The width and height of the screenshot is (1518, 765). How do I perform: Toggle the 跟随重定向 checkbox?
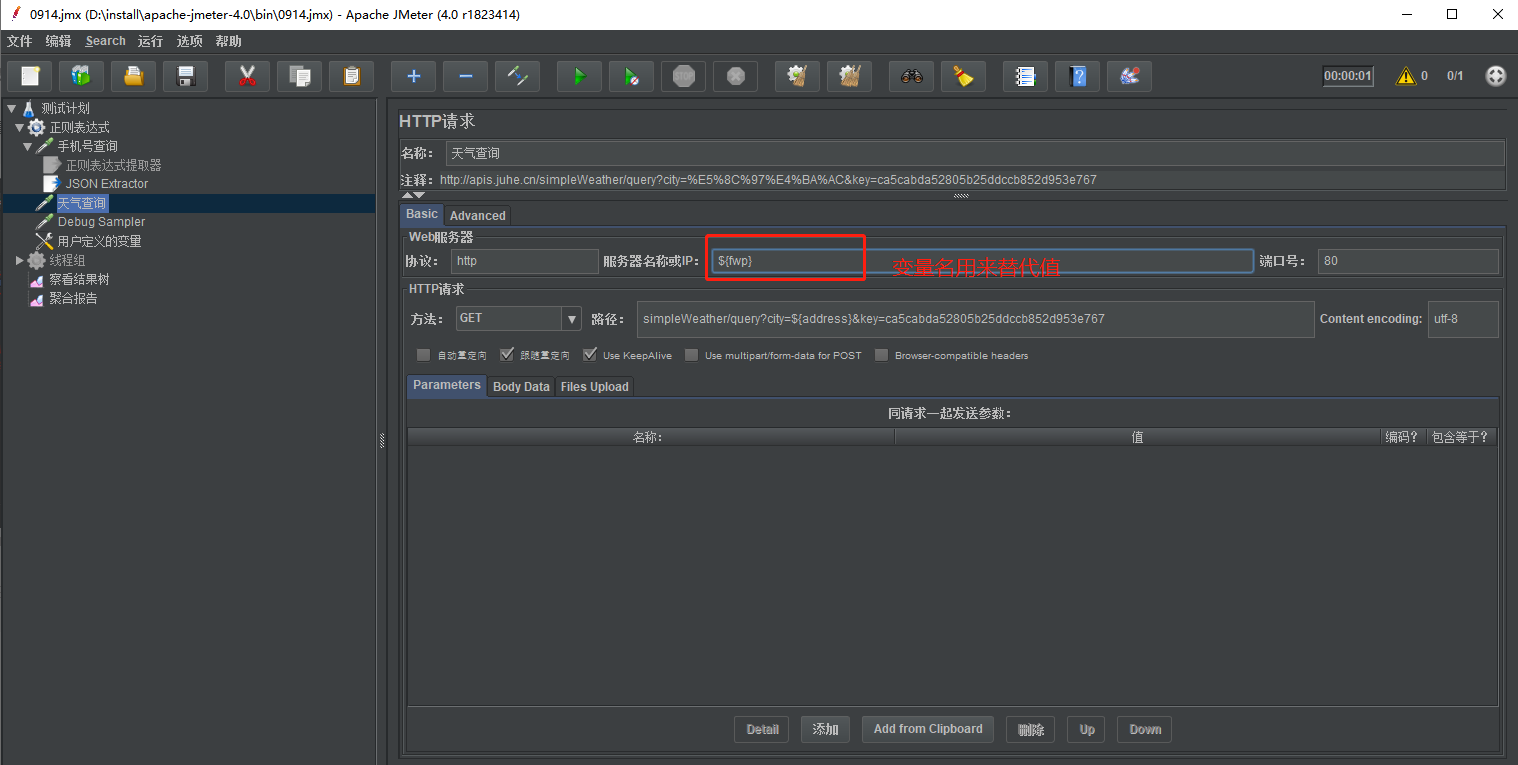(507, 355)
